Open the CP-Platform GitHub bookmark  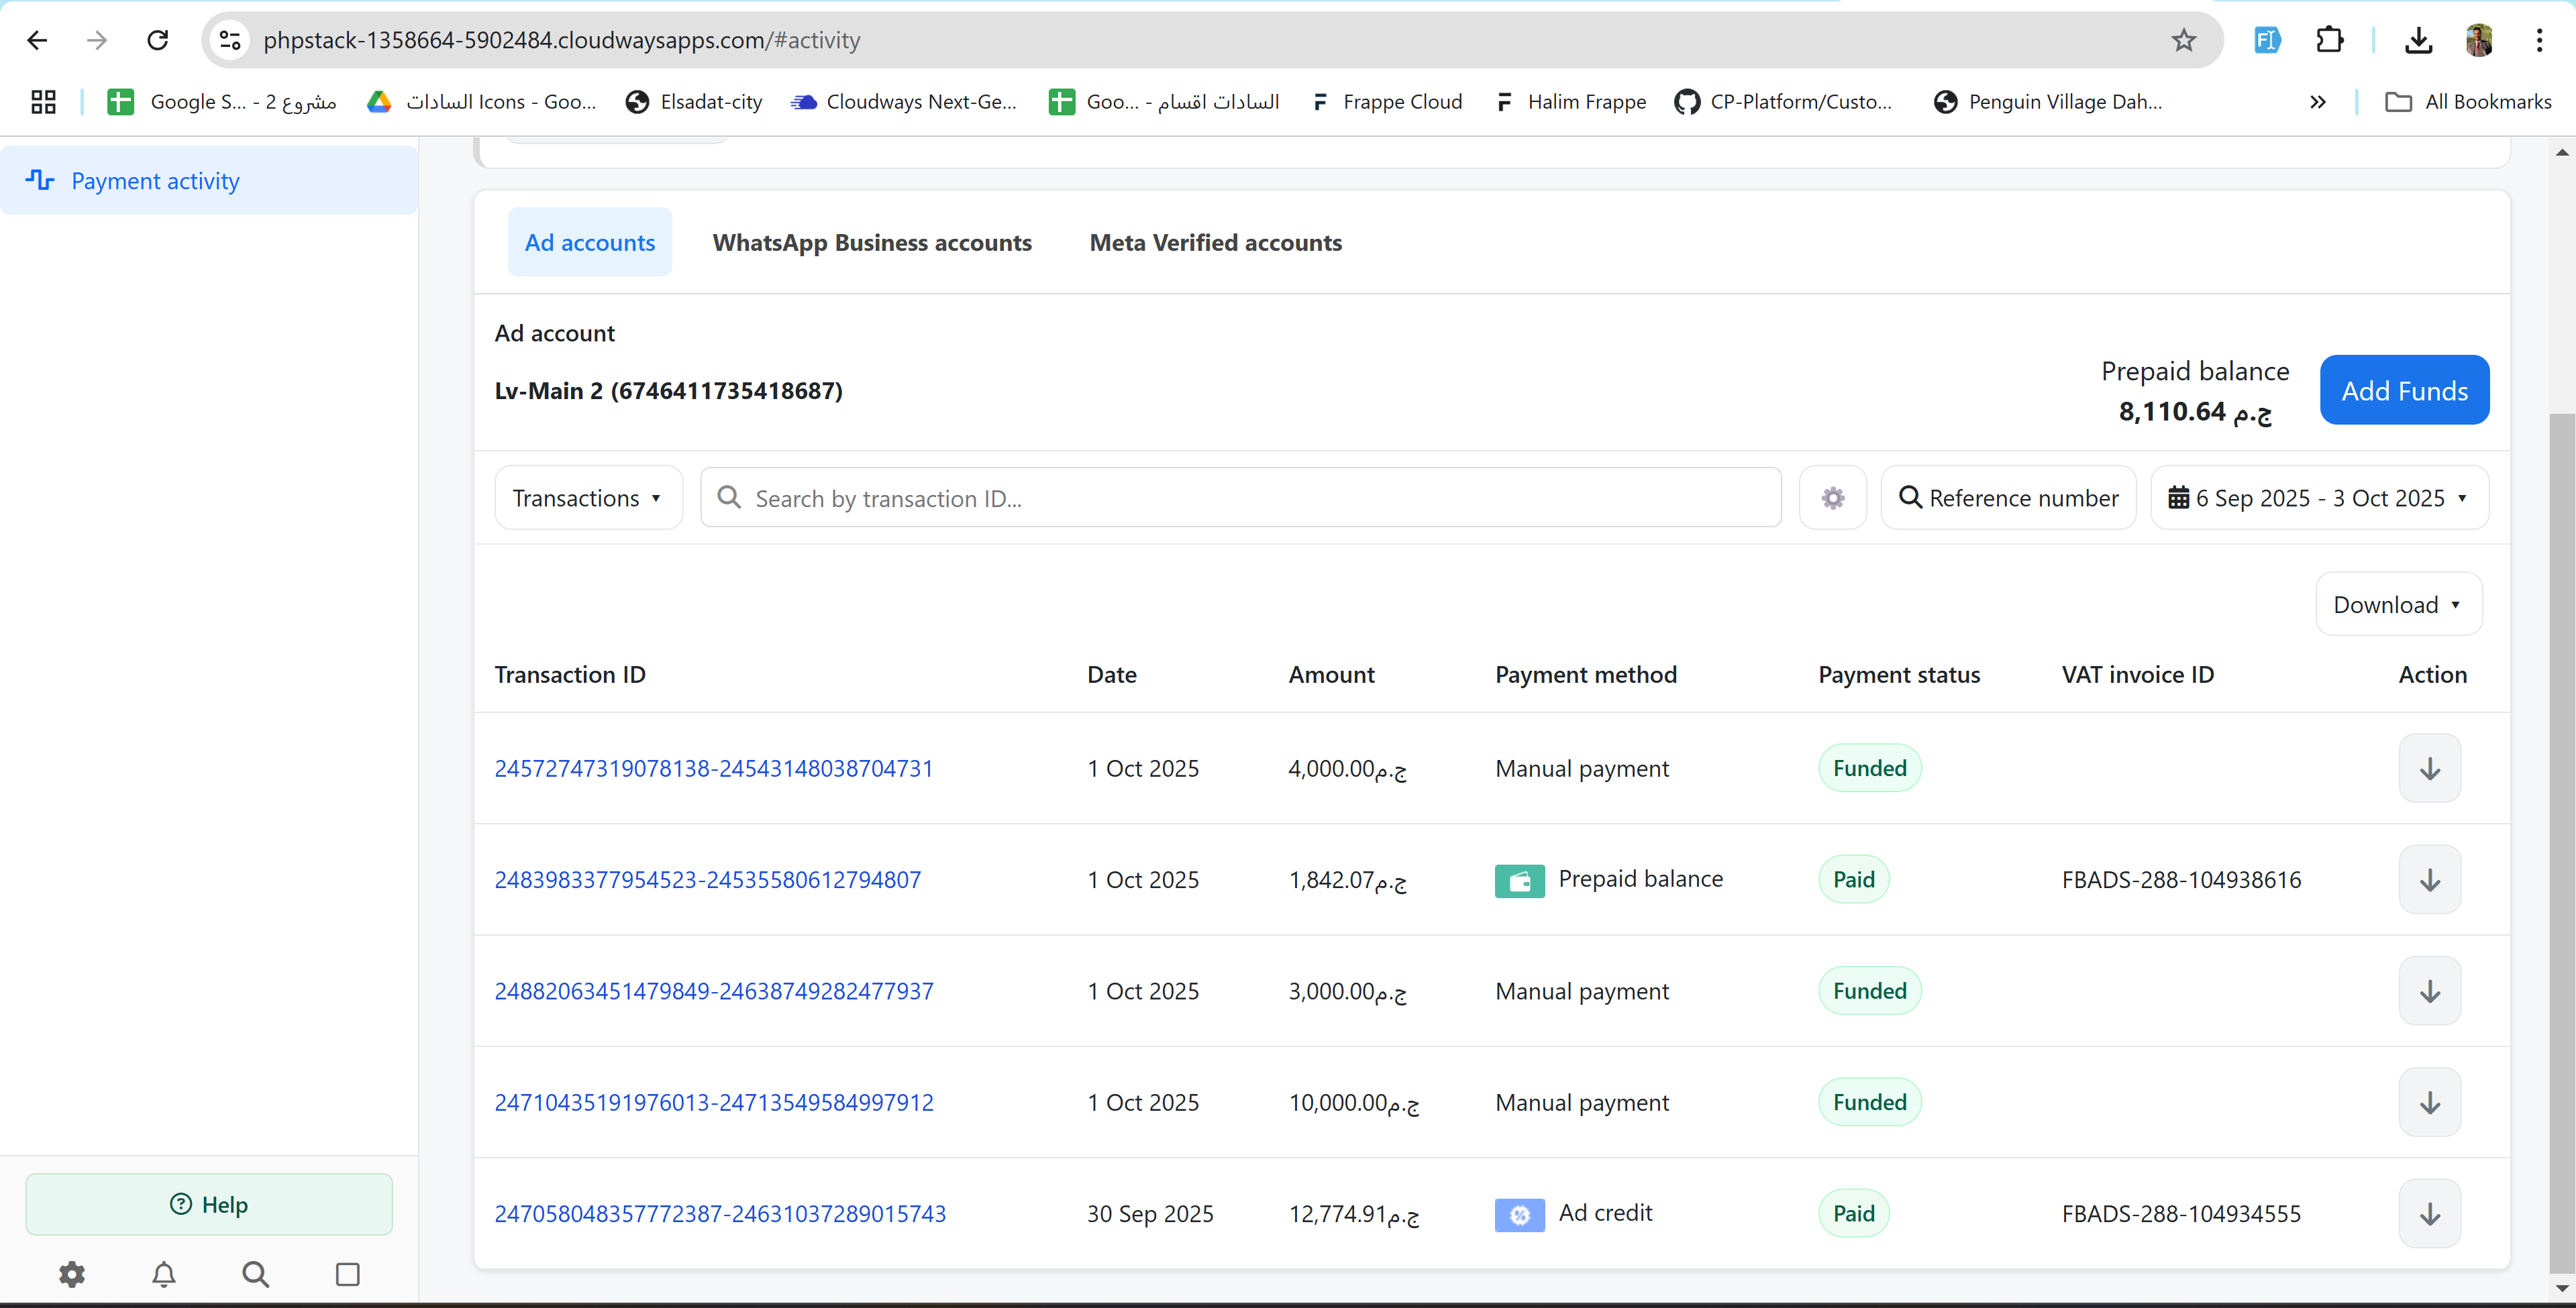tap(1783, 102)
